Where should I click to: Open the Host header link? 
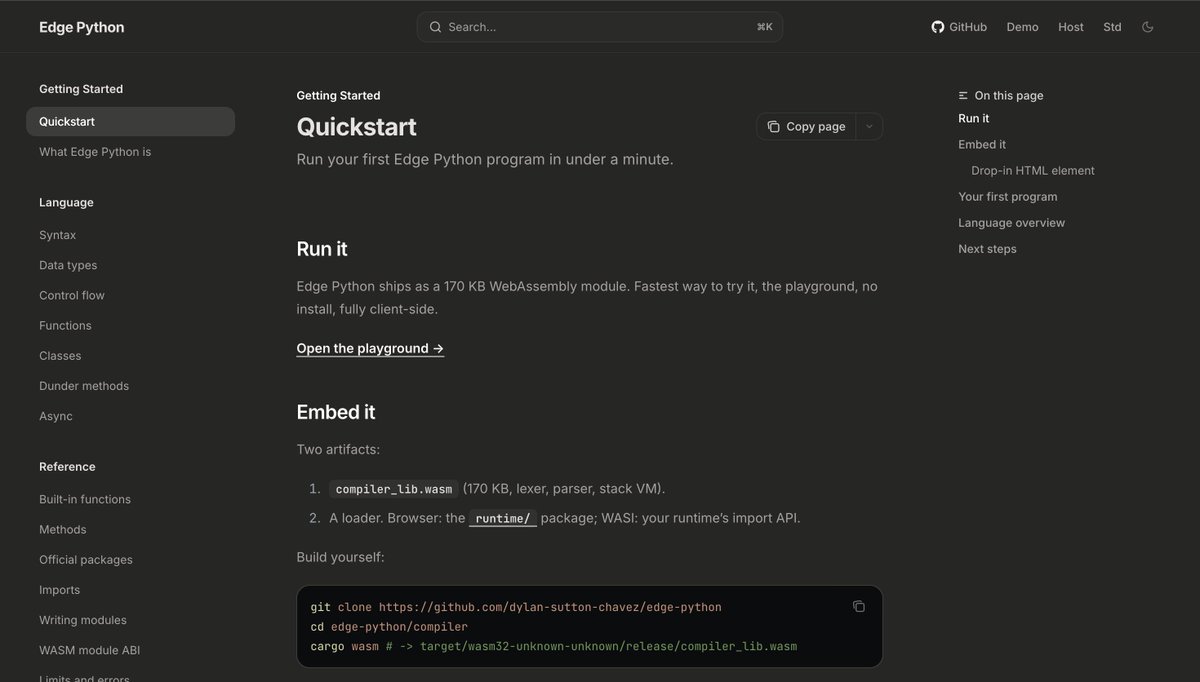pyautogui.click(x=1071, y=27)
